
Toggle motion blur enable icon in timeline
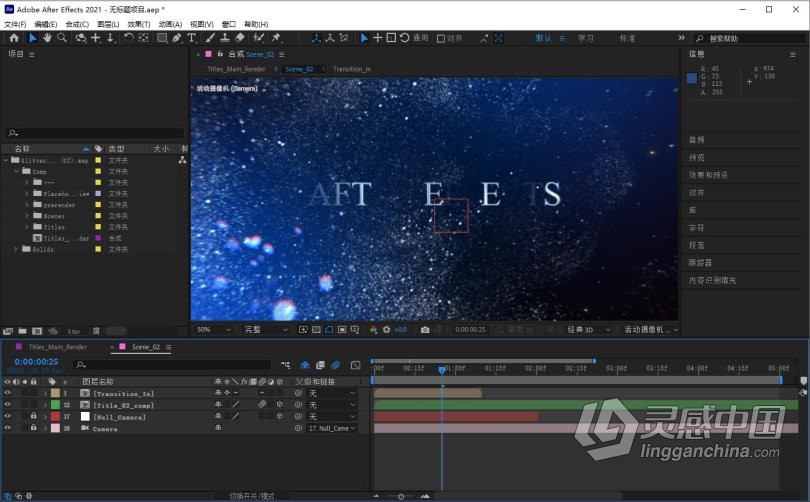[x=336, y=365]
